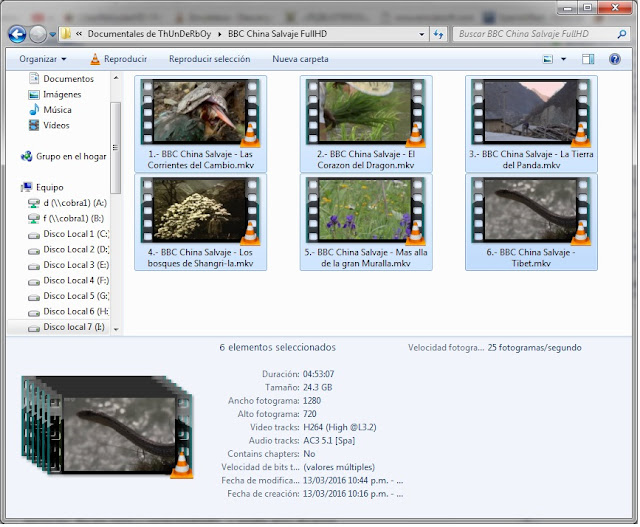Create a folder with 'Nueva carpeta'

(x=300, y=59)
